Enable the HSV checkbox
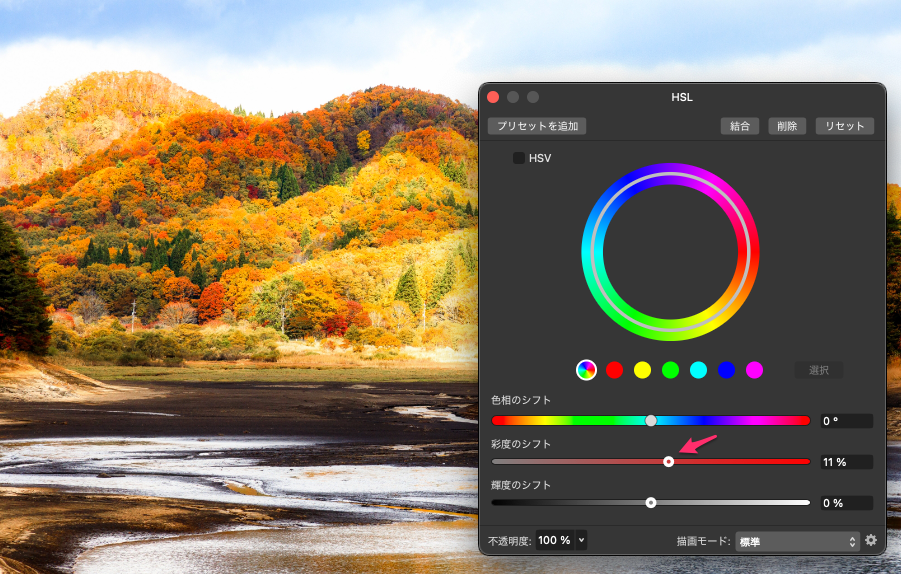Viewport: 901px width, 574px height. 519,158
